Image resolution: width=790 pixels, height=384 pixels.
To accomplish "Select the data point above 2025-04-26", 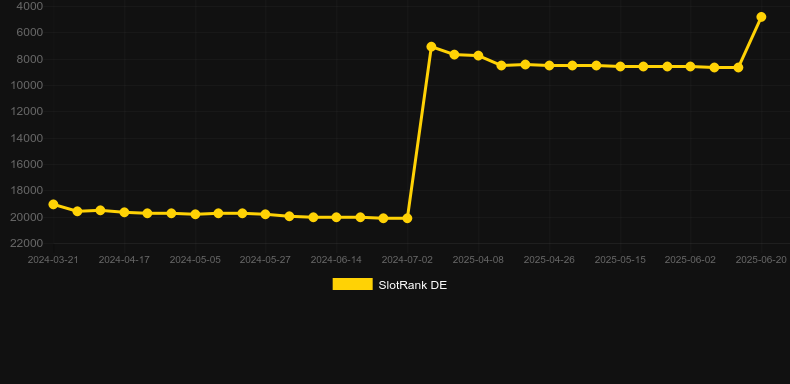I will (x=549, y=66).
